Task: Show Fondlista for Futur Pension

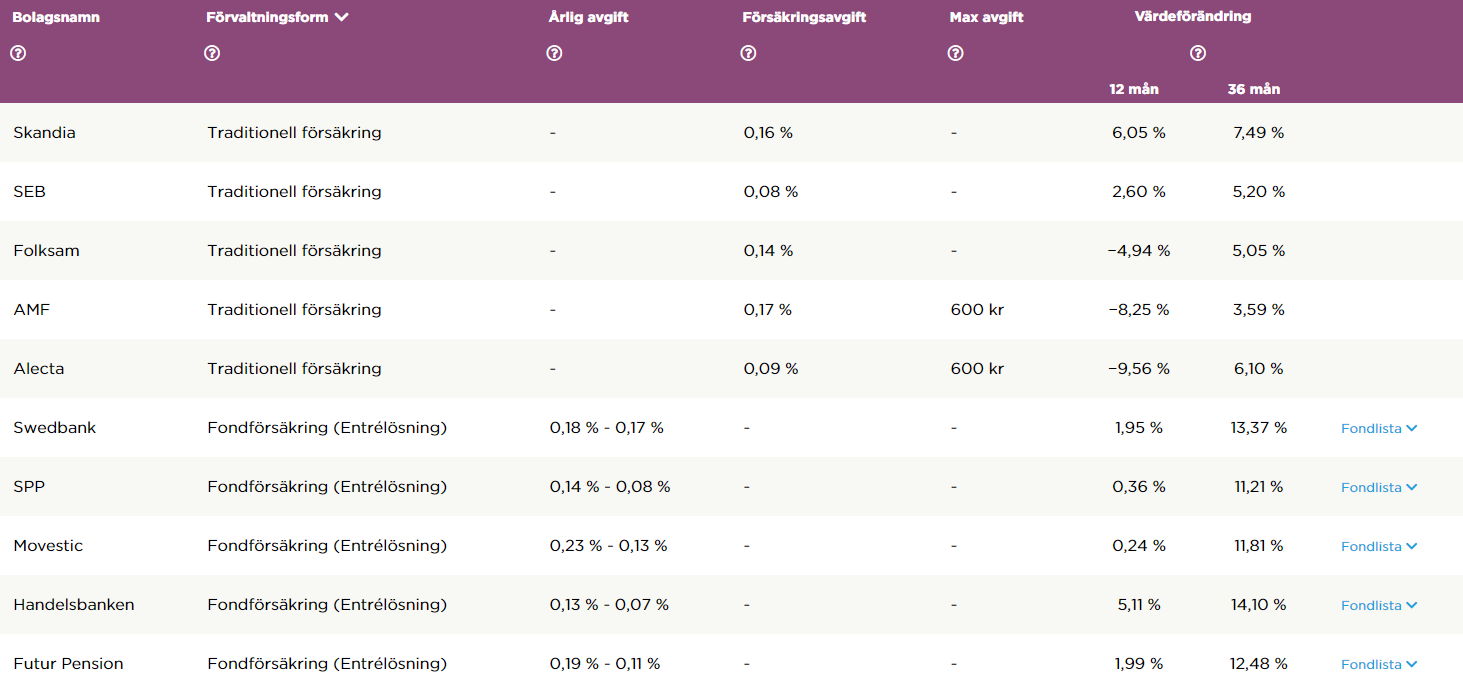Action: click(1379, 664)
